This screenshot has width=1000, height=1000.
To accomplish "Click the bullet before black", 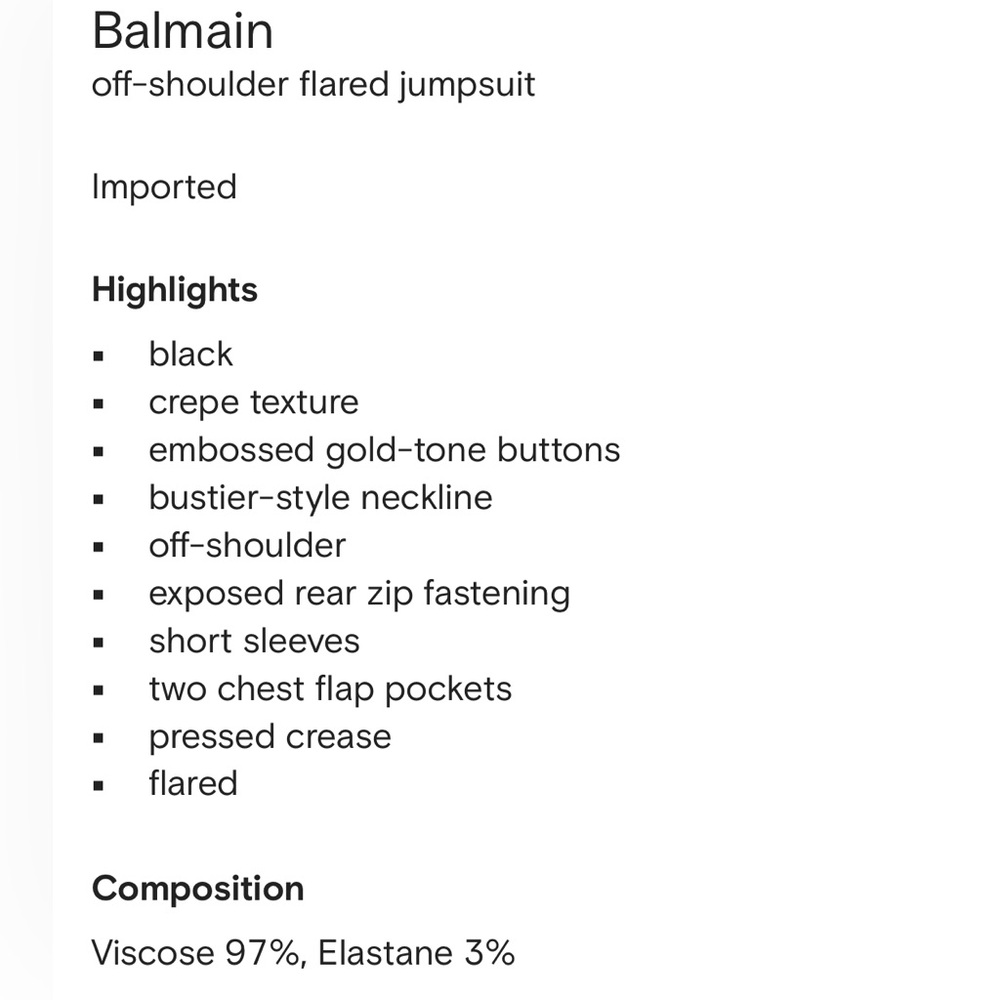I will click(x=98, y=356).
